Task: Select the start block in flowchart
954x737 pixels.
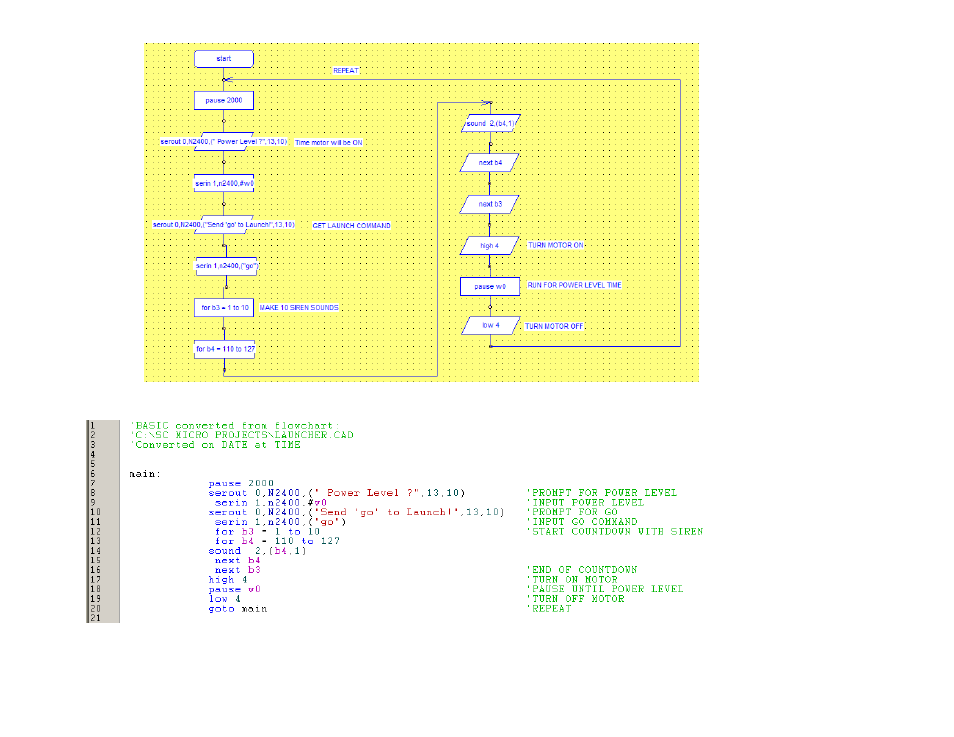Action: [224, 59]
